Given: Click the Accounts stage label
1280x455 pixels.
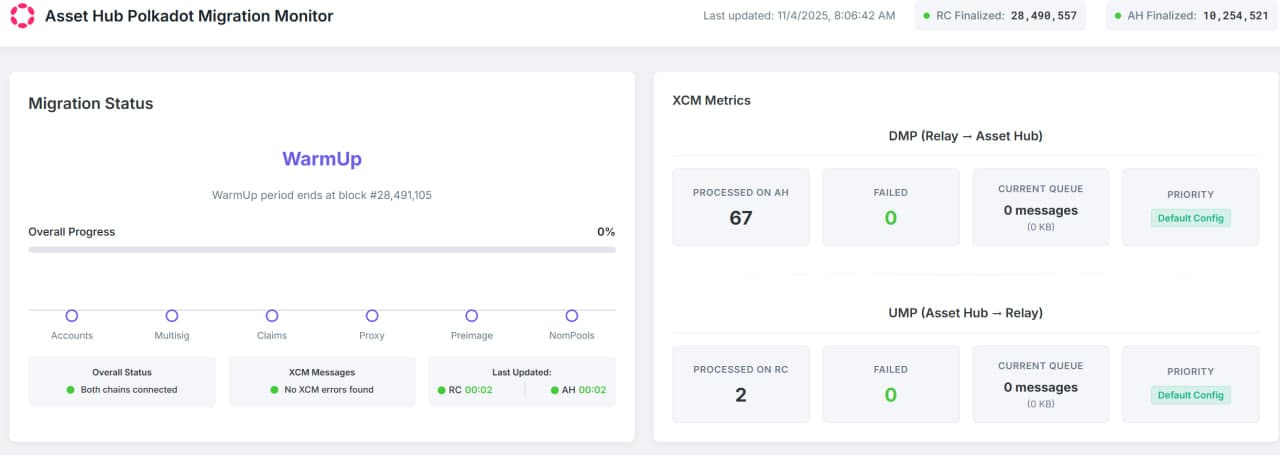Looking at the screenshot, I should tap(72, 336).
